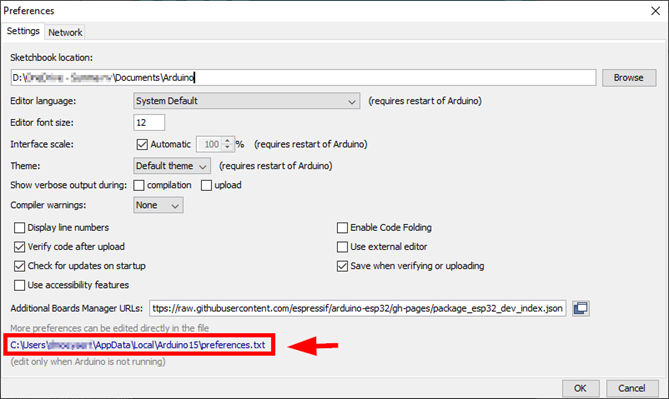Enable Display line numbers
669x399 pixels.
coord(19,228)
